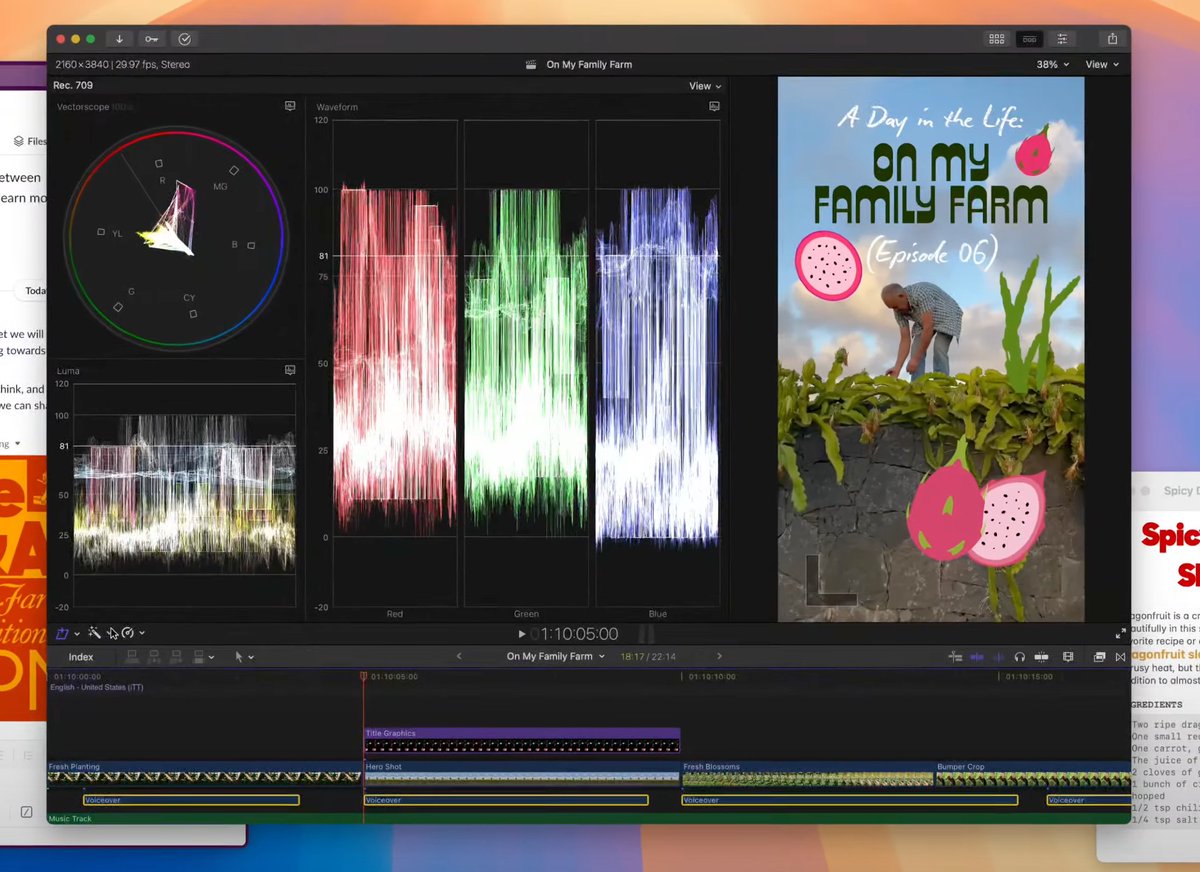Image resolution: width=1200 pixels, height=872 pixels.
Task: Click the retime speedometer icon
Action: [x=128, y=633]
